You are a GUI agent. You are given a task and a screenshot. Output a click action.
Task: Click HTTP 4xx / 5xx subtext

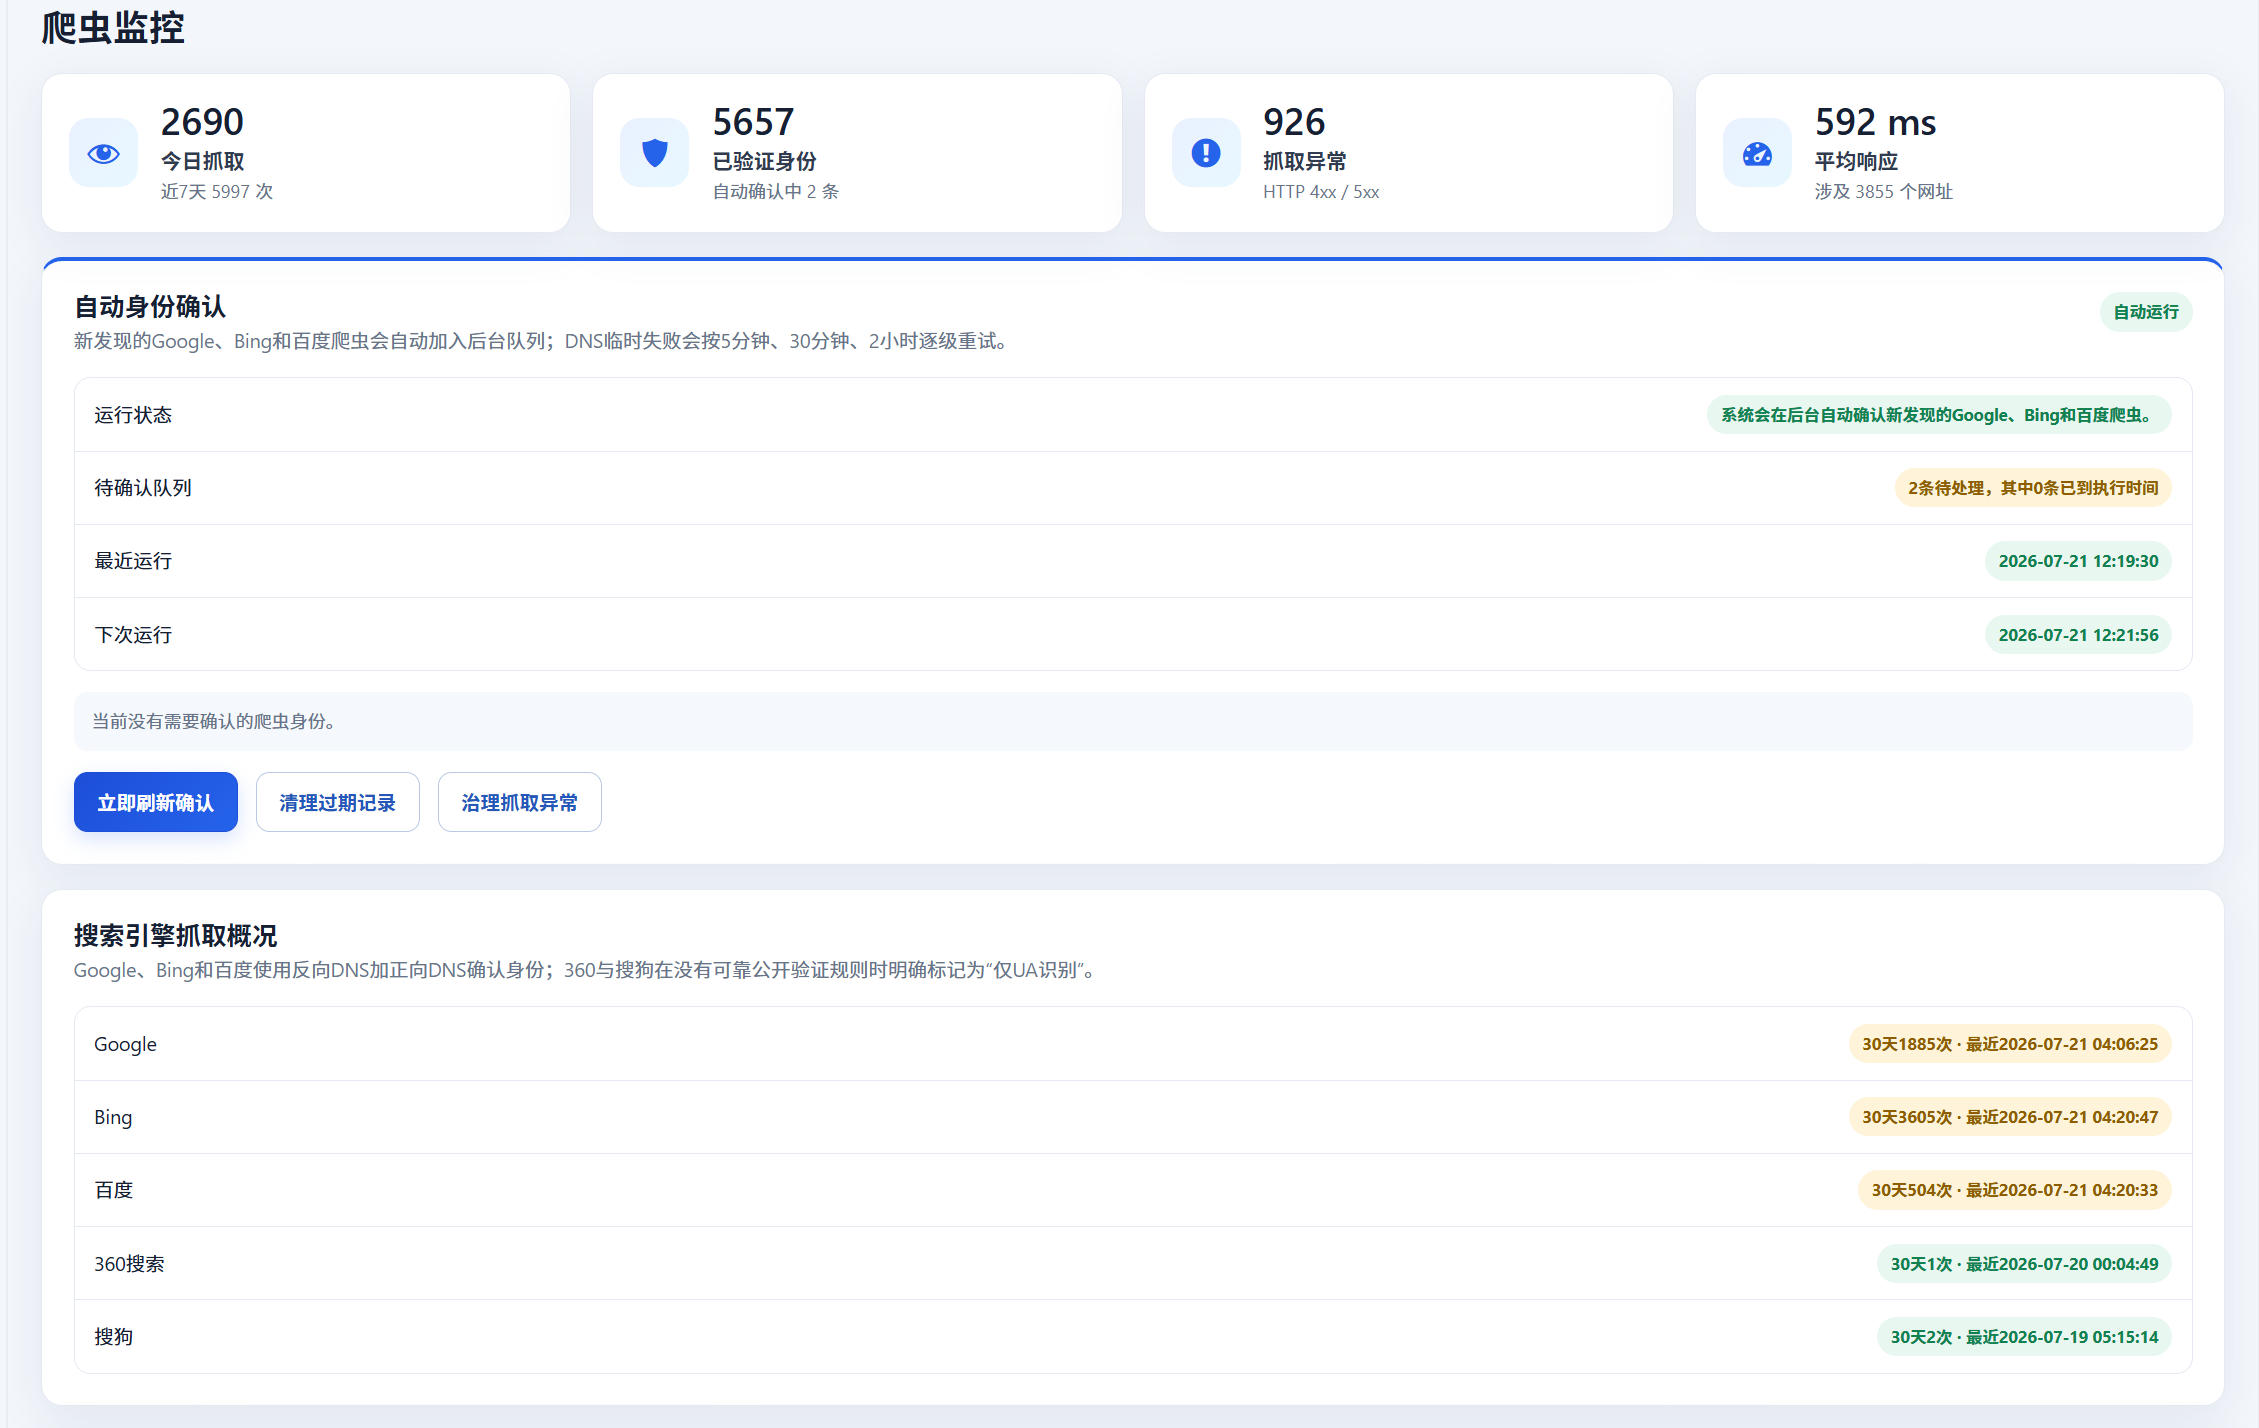(1321, 191)
